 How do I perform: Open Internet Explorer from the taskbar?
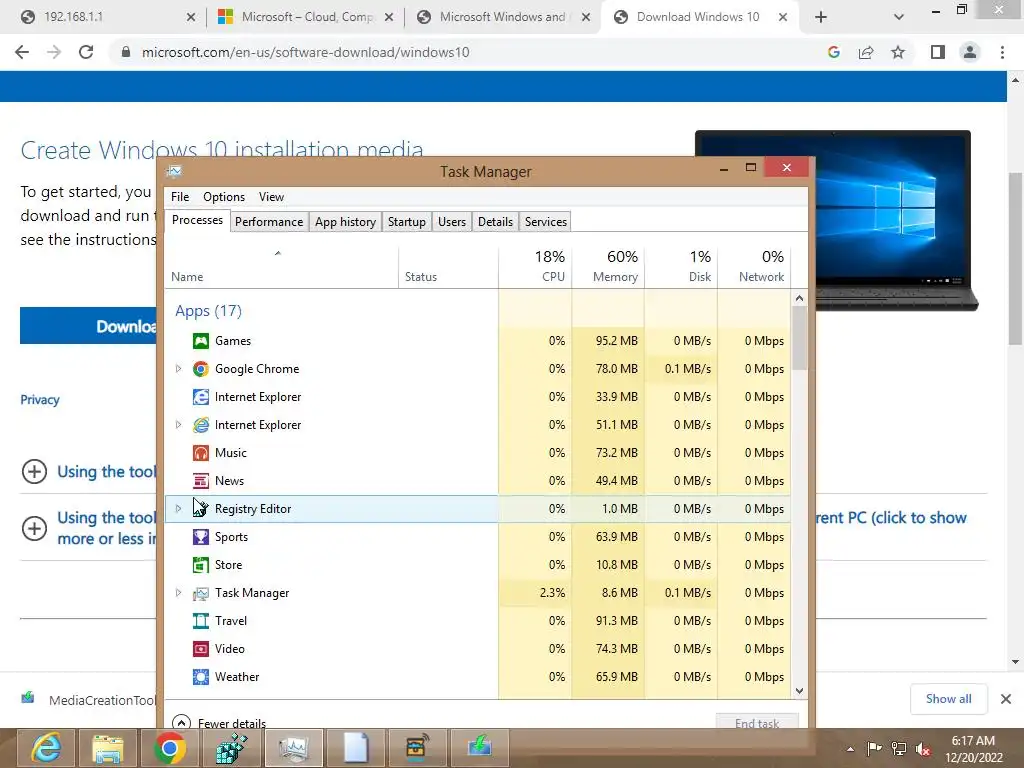pos(46,748)
